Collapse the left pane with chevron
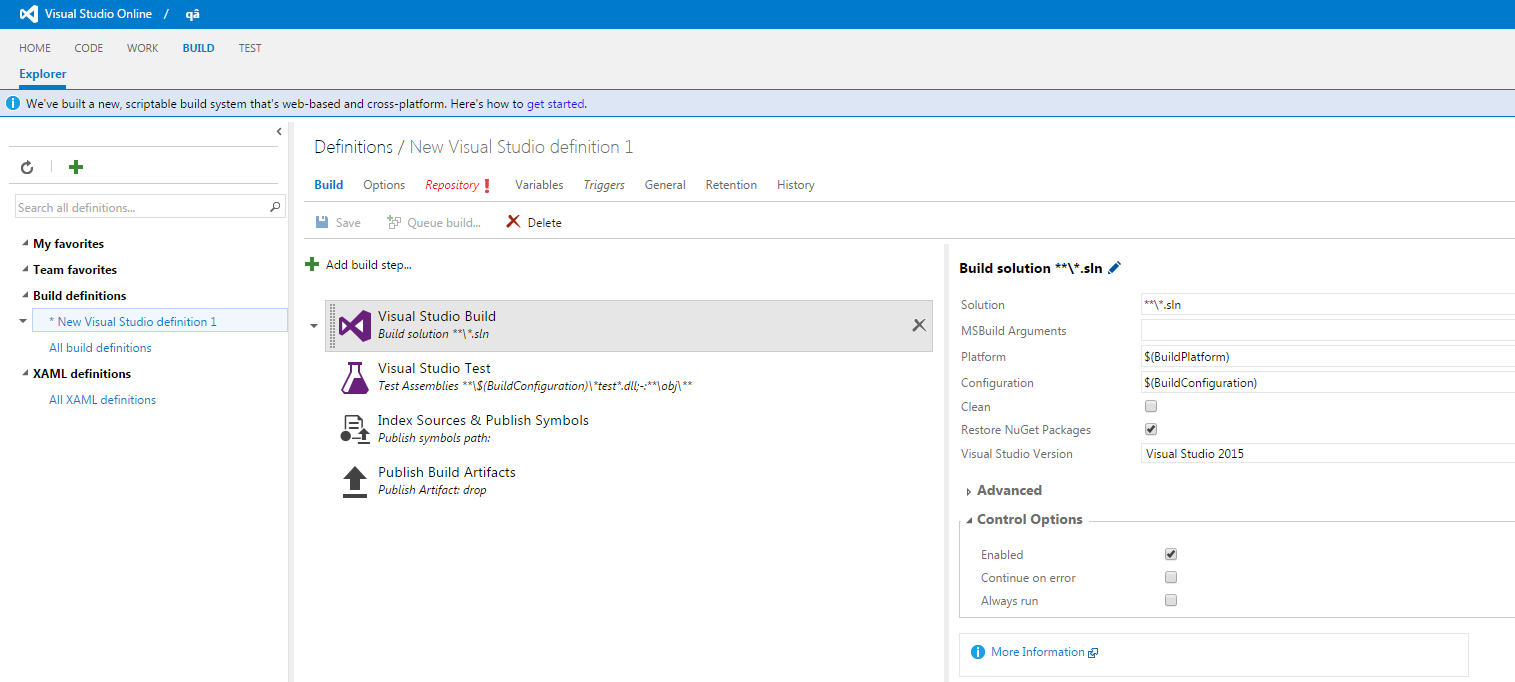Image resolution: width=1515 pixels, height=682 pixels. 279,132
